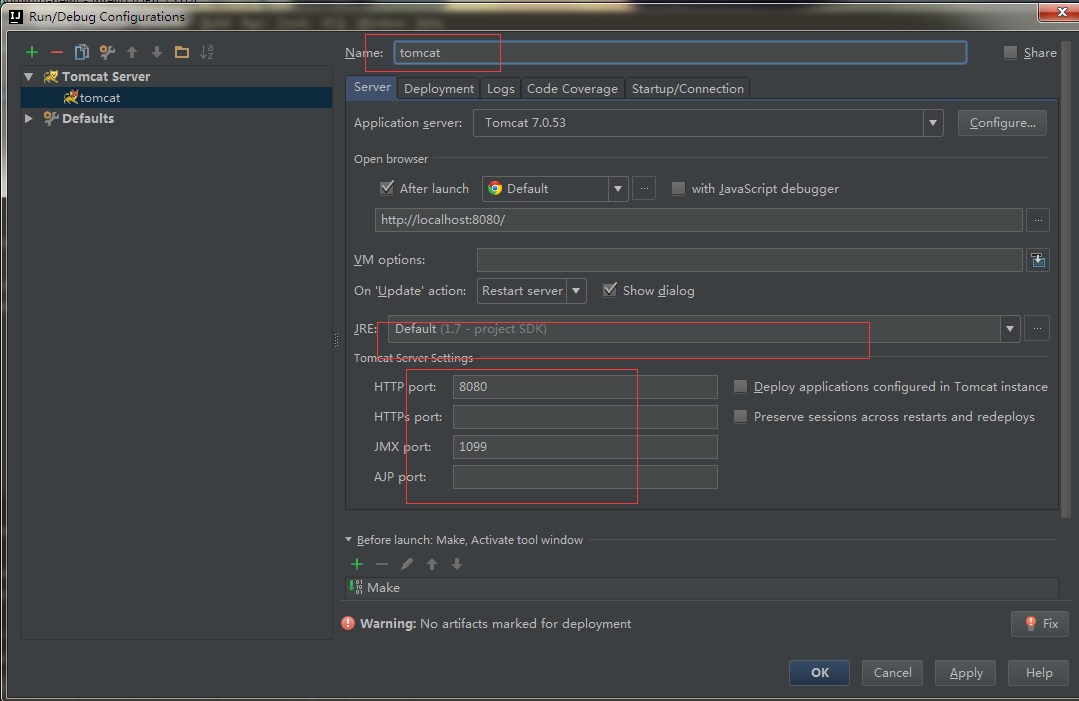Click Chrome icon in browser selector
1079x701 pixels.
[x=495, y=188]
